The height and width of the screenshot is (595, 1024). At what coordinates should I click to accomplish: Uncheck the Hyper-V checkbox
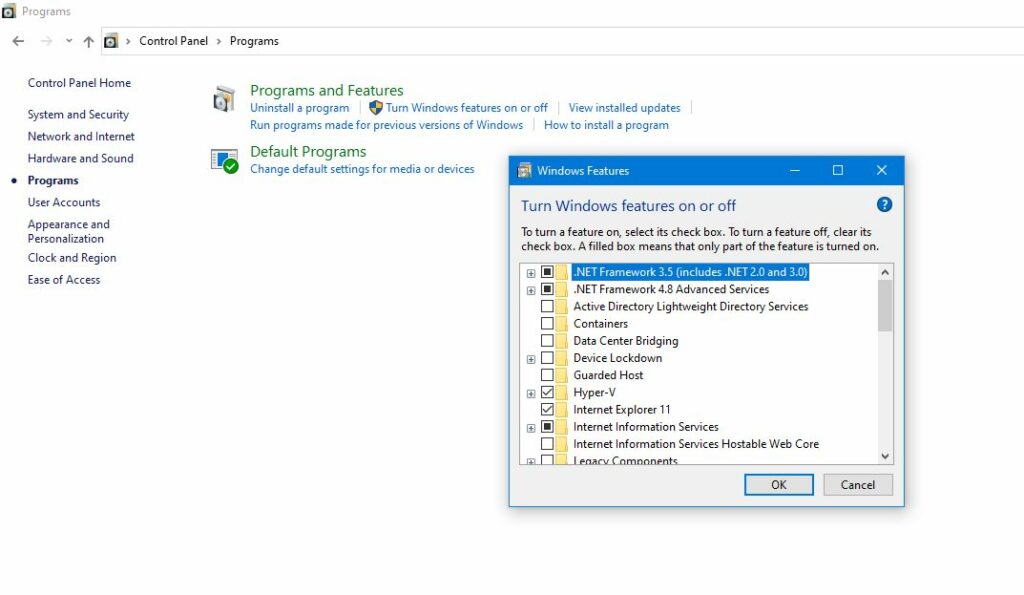click(547, 393)
